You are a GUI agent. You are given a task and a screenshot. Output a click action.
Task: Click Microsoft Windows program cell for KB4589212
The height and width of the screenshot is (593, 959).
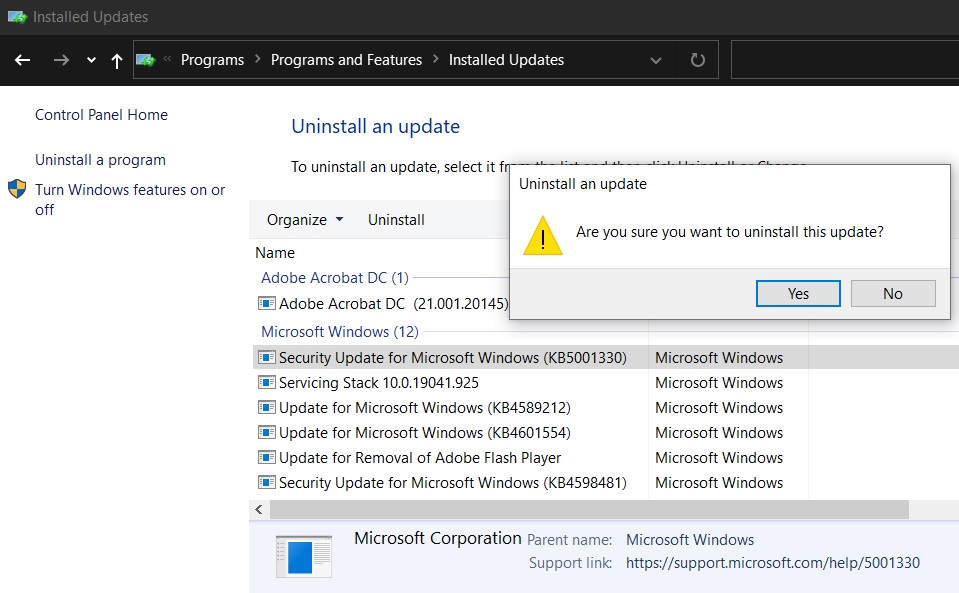[719, 408]
